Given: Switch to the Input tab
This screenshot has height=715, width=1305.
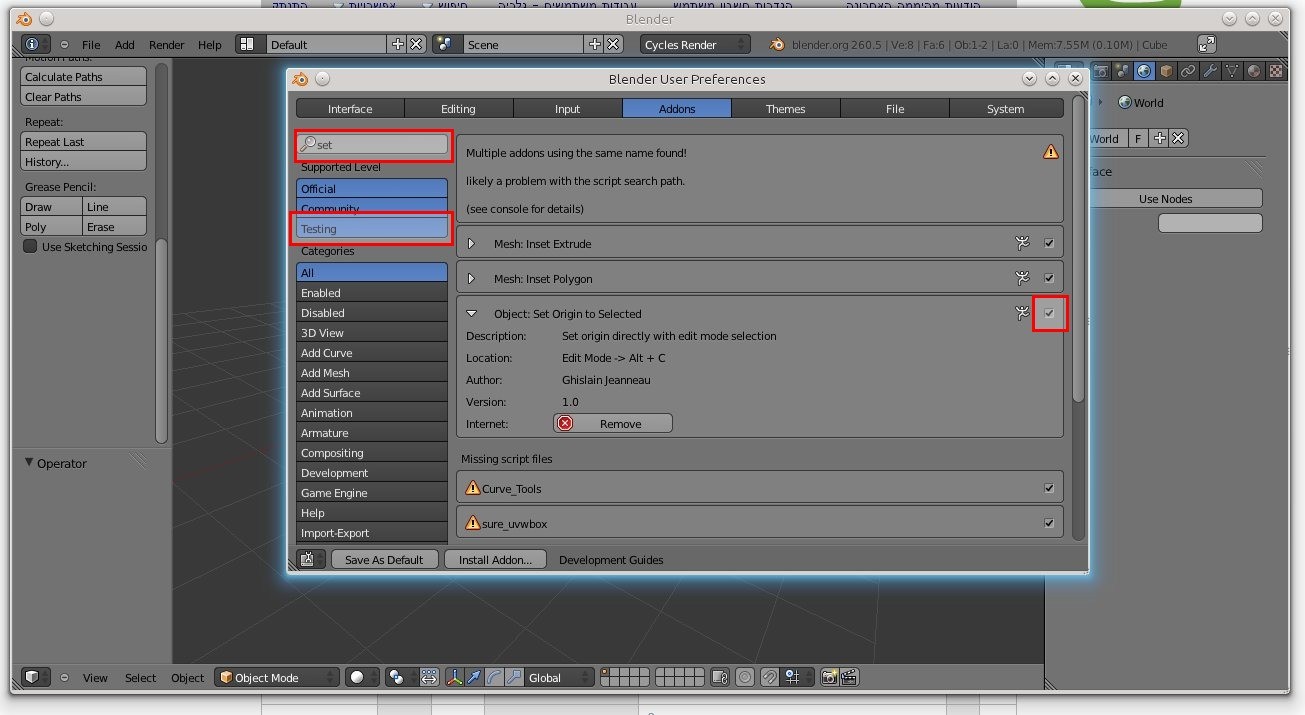Looking at the screenshot, I should [x=567, y=109].
